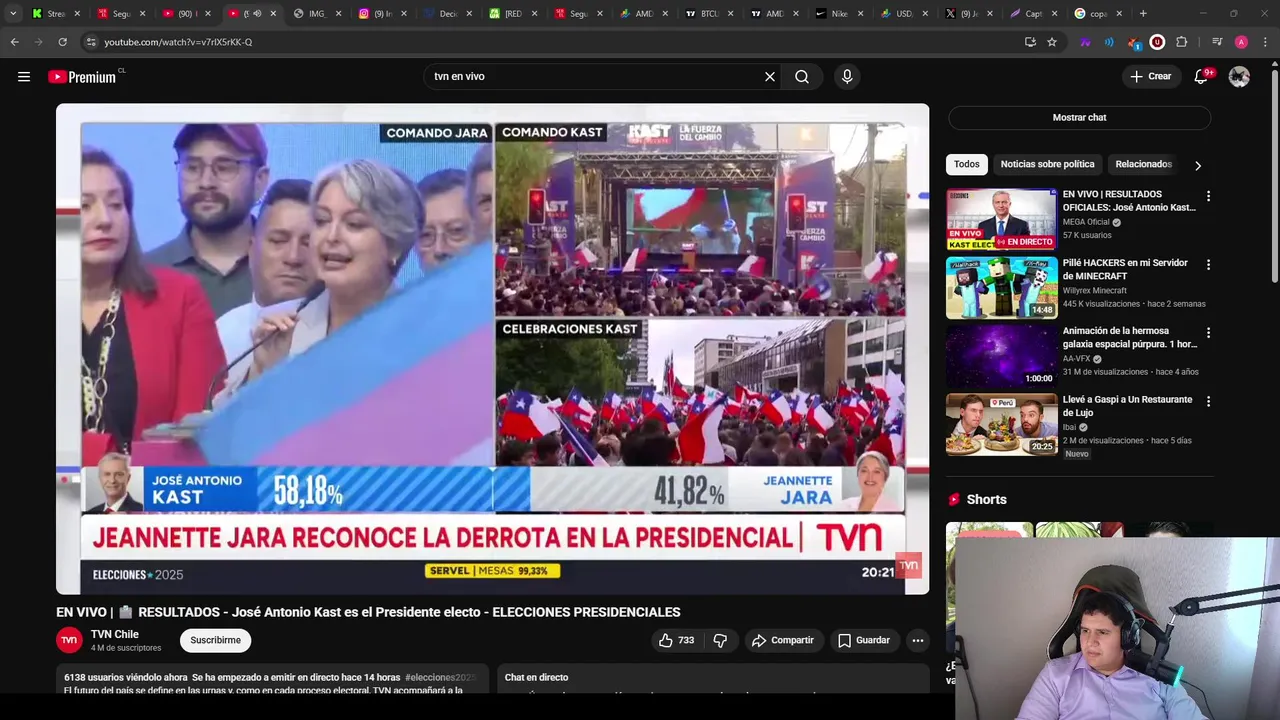Close the Kick Strea tab
Screen dimensions: 1280x720
pyautogui.click(x=77, y=13)
